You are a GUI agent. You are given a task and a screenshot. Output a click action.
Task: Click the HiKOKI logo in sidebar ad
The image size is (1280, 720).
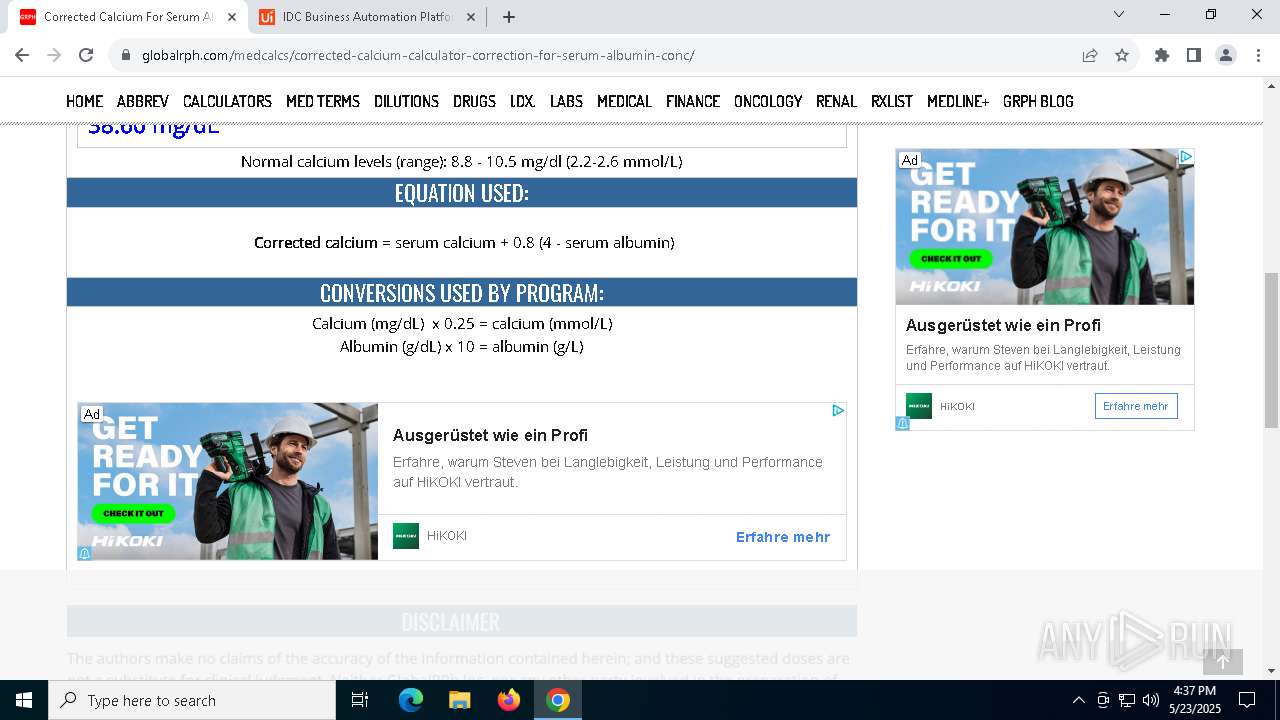[919, 406]
